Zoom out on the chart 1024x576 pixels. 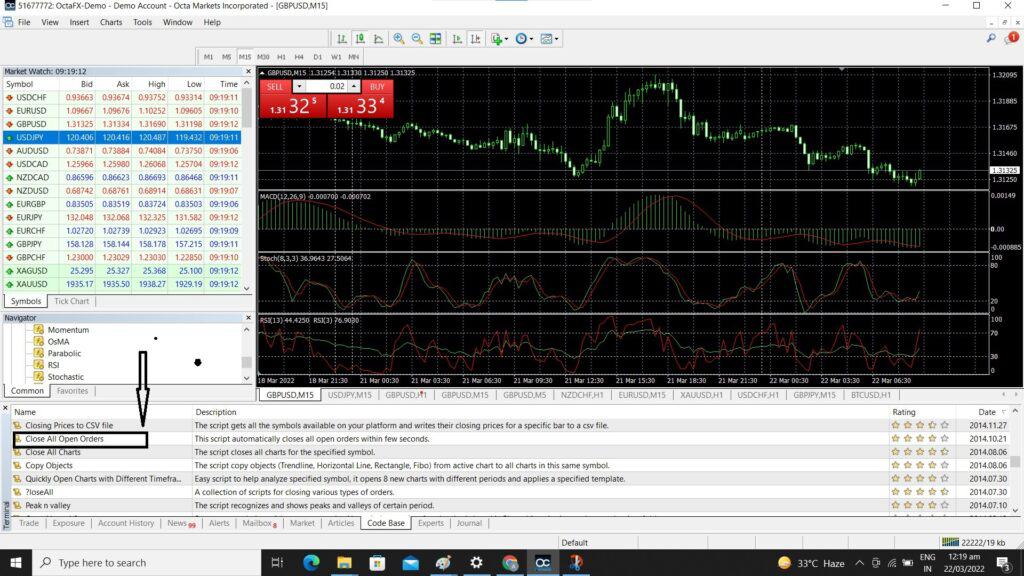pos(417,39)
